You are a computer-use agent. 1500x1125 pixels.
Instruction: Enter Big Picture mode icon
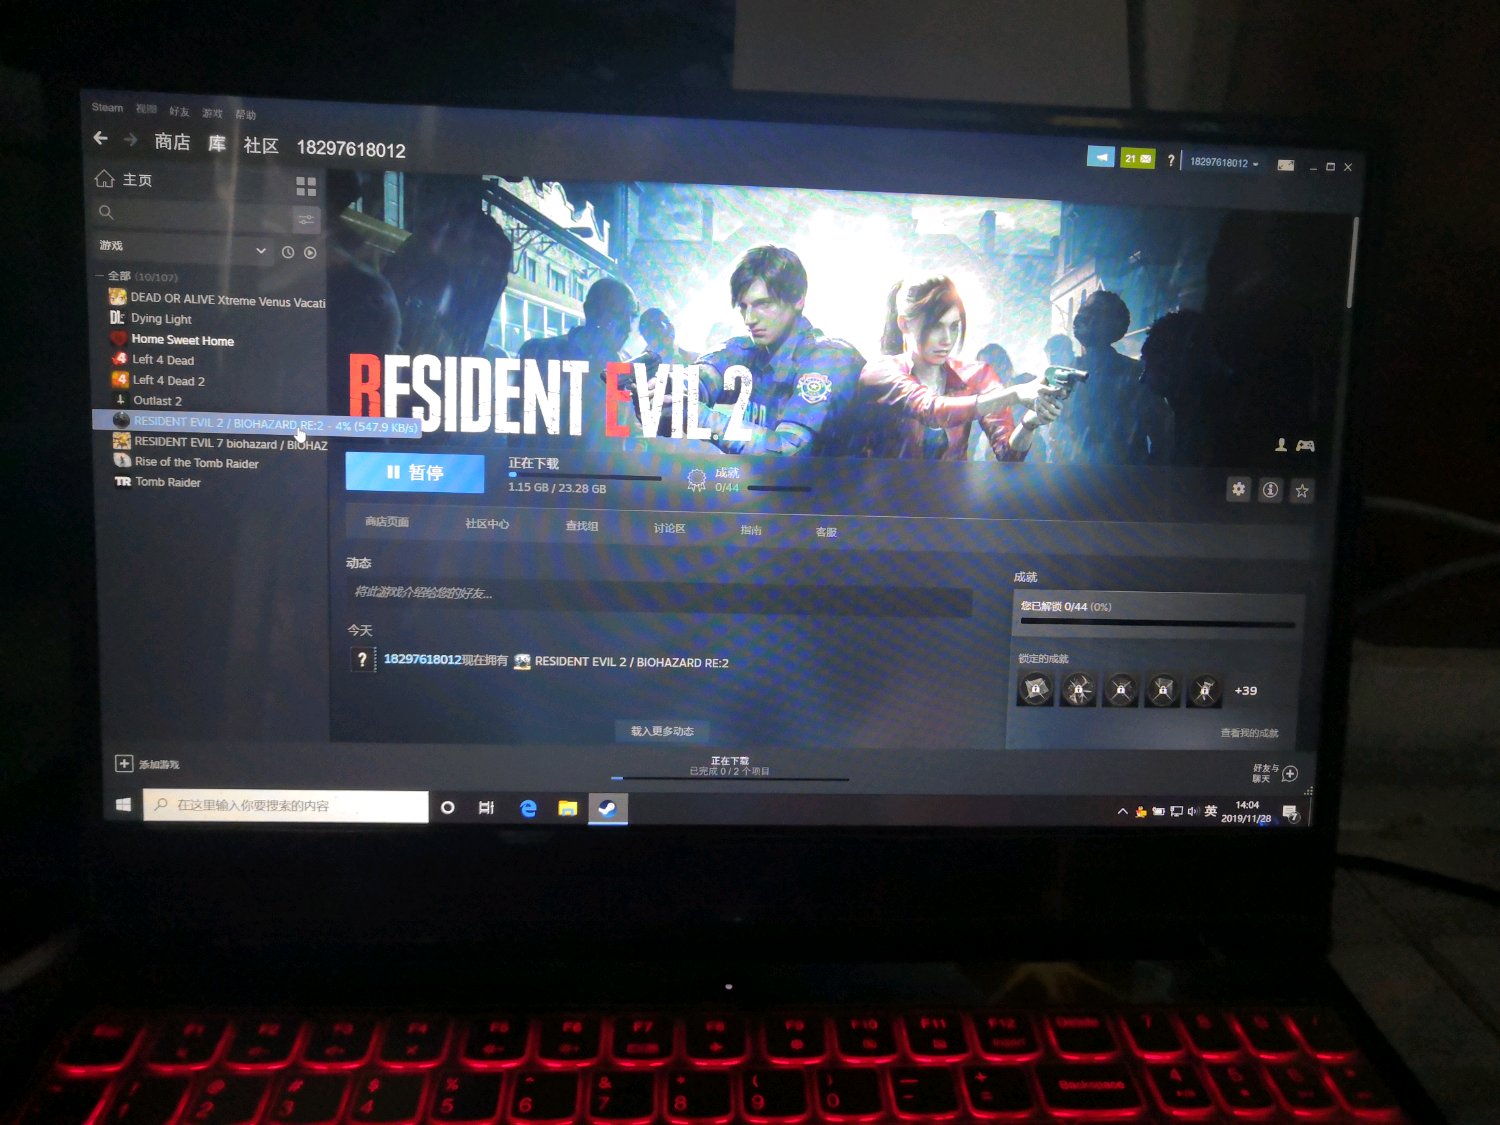click(1286, 165)
